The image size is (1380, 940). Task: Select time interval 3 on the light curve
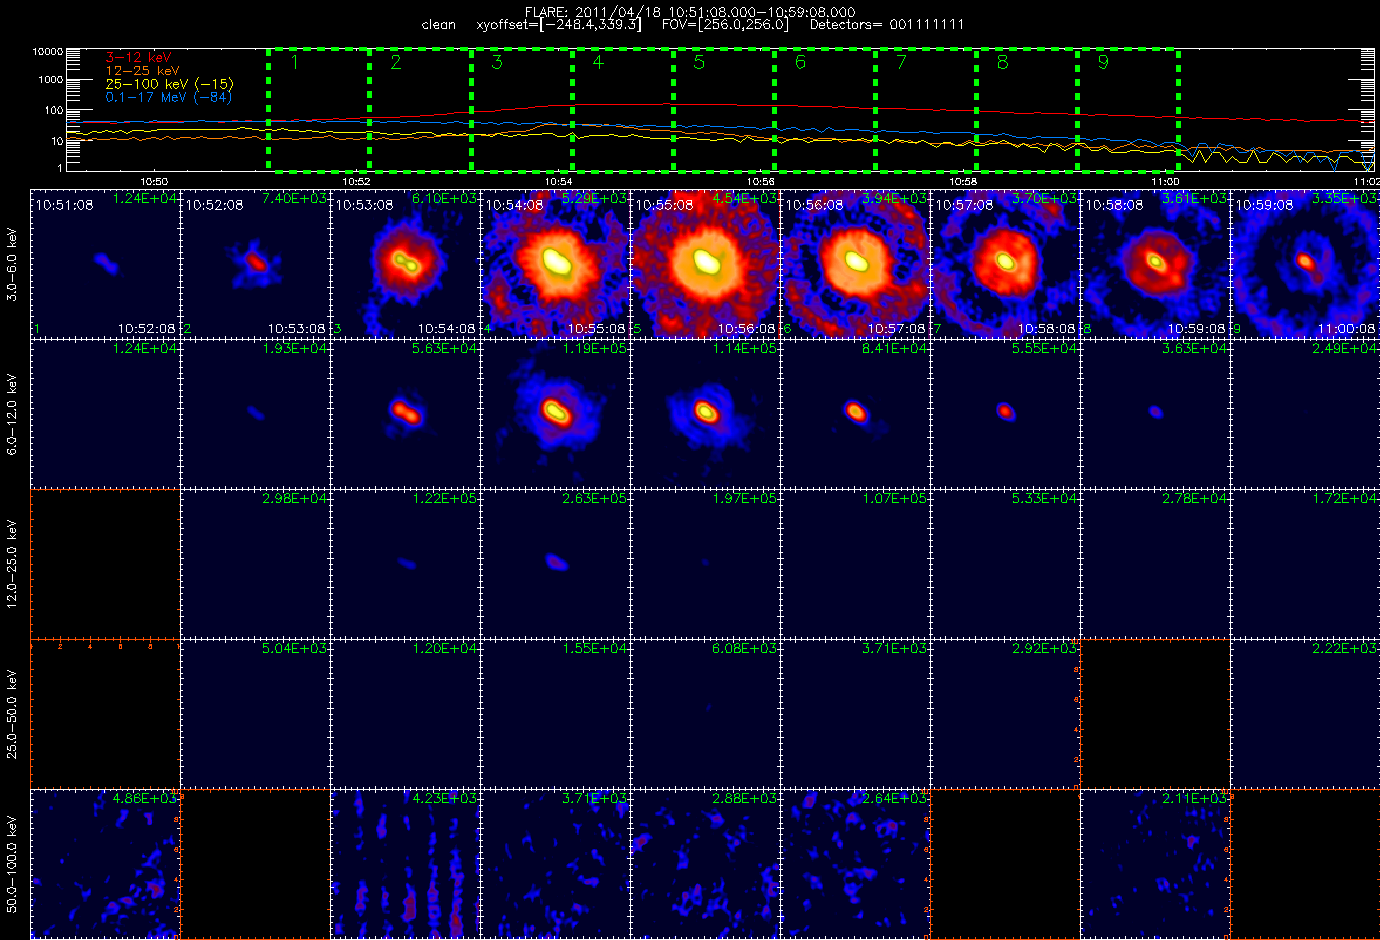coord(521,109)
